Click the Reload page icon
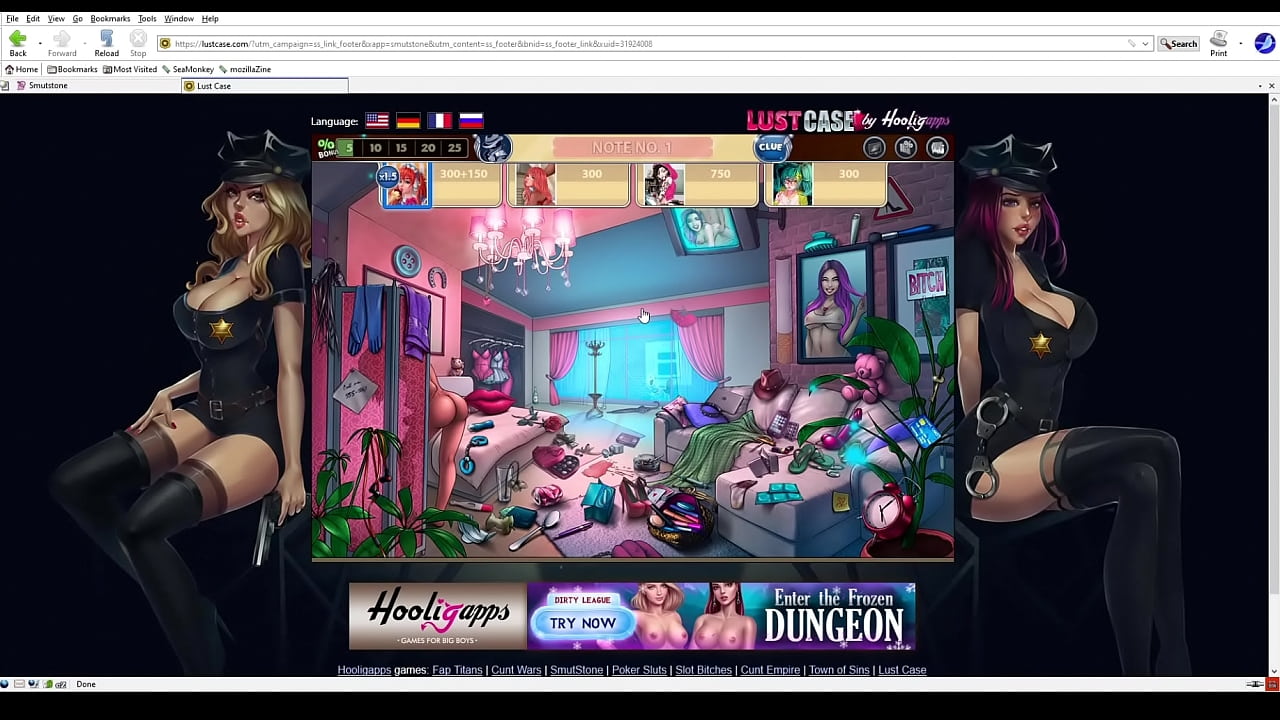1280x720 pixels. (x=105, y=40)
